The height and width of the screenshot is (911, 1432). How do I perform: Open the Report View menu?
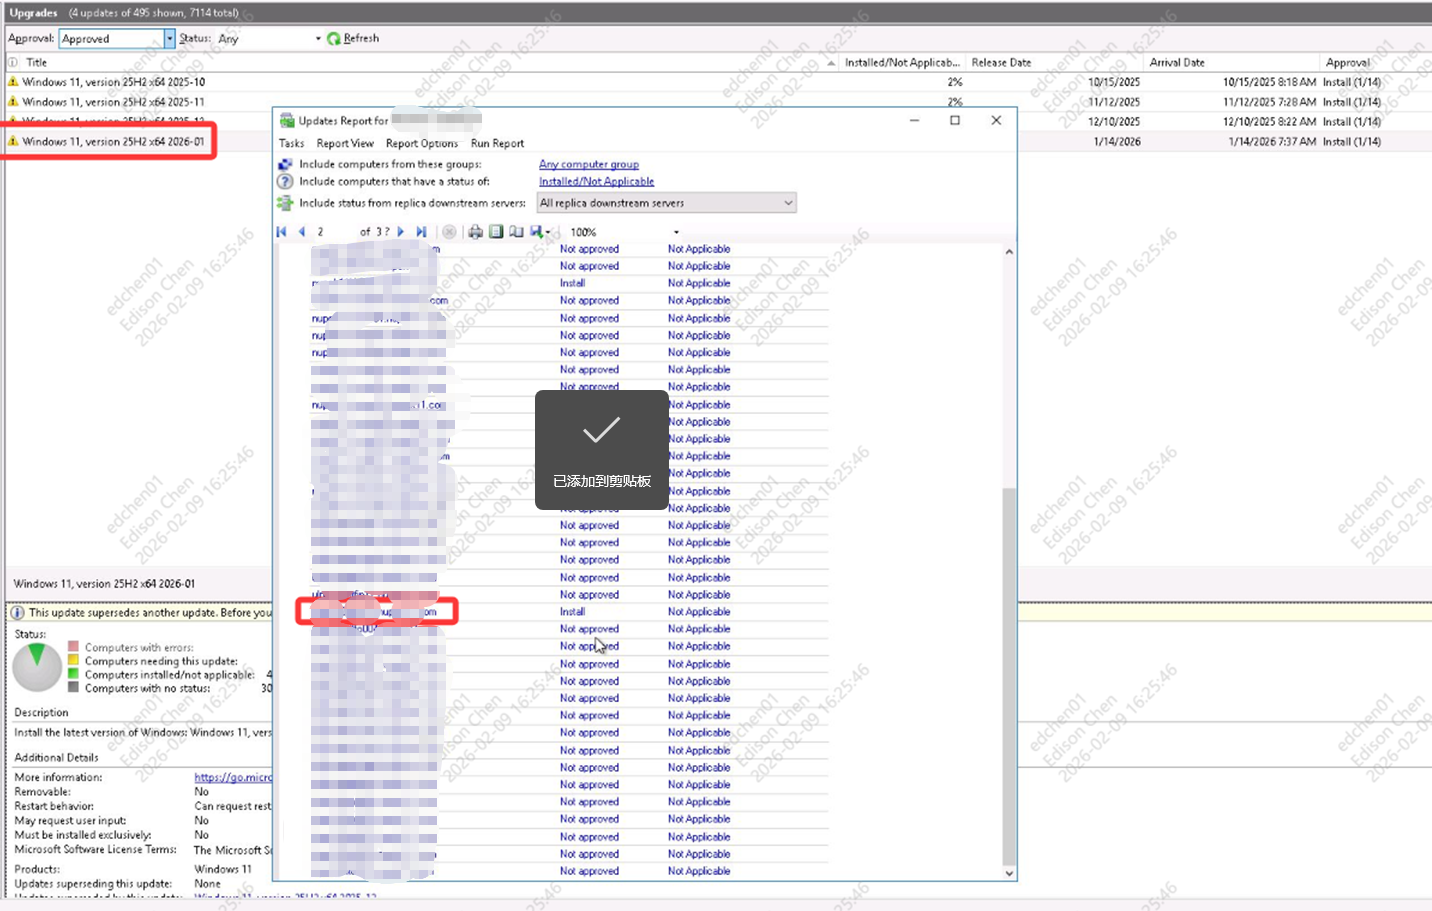(x=345, y=143)
